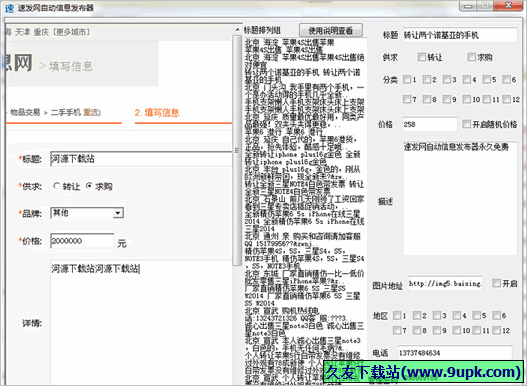
Task: Check 地区 checkbox 11
Action: click(x=476, y=330)
